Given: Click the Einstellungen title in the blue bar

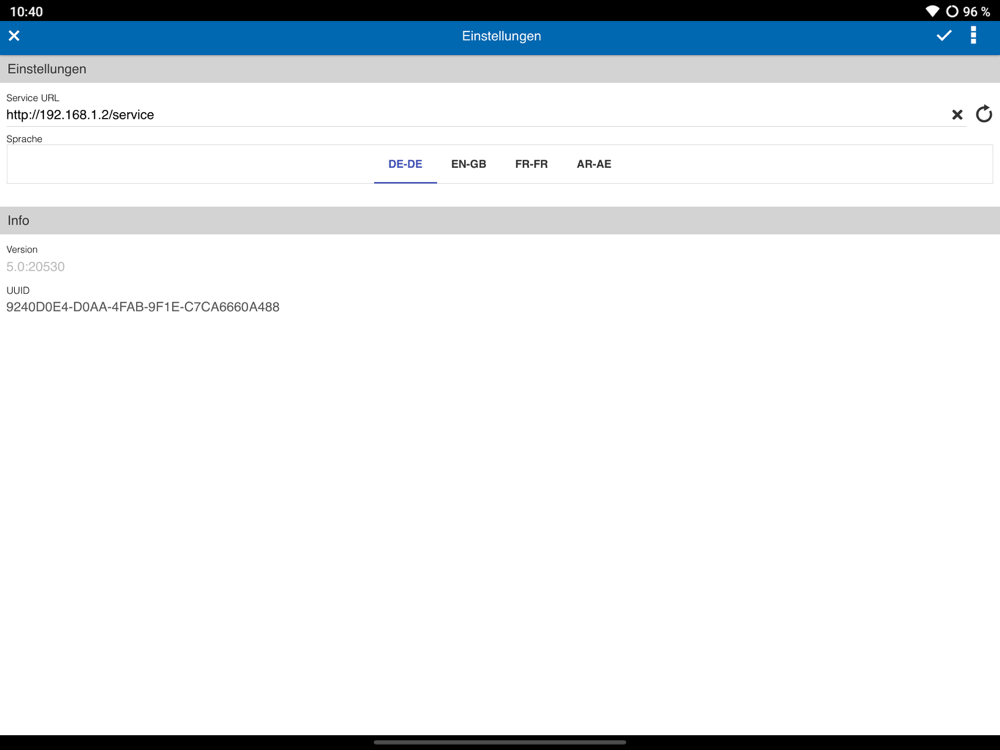Looking at the screenshot, I should [501, 36].
